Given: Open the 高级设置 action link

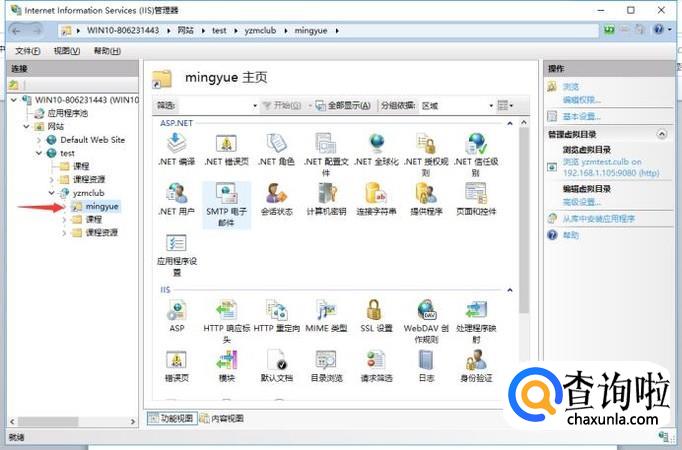Looking at the screenshot, I should (582, 202).
